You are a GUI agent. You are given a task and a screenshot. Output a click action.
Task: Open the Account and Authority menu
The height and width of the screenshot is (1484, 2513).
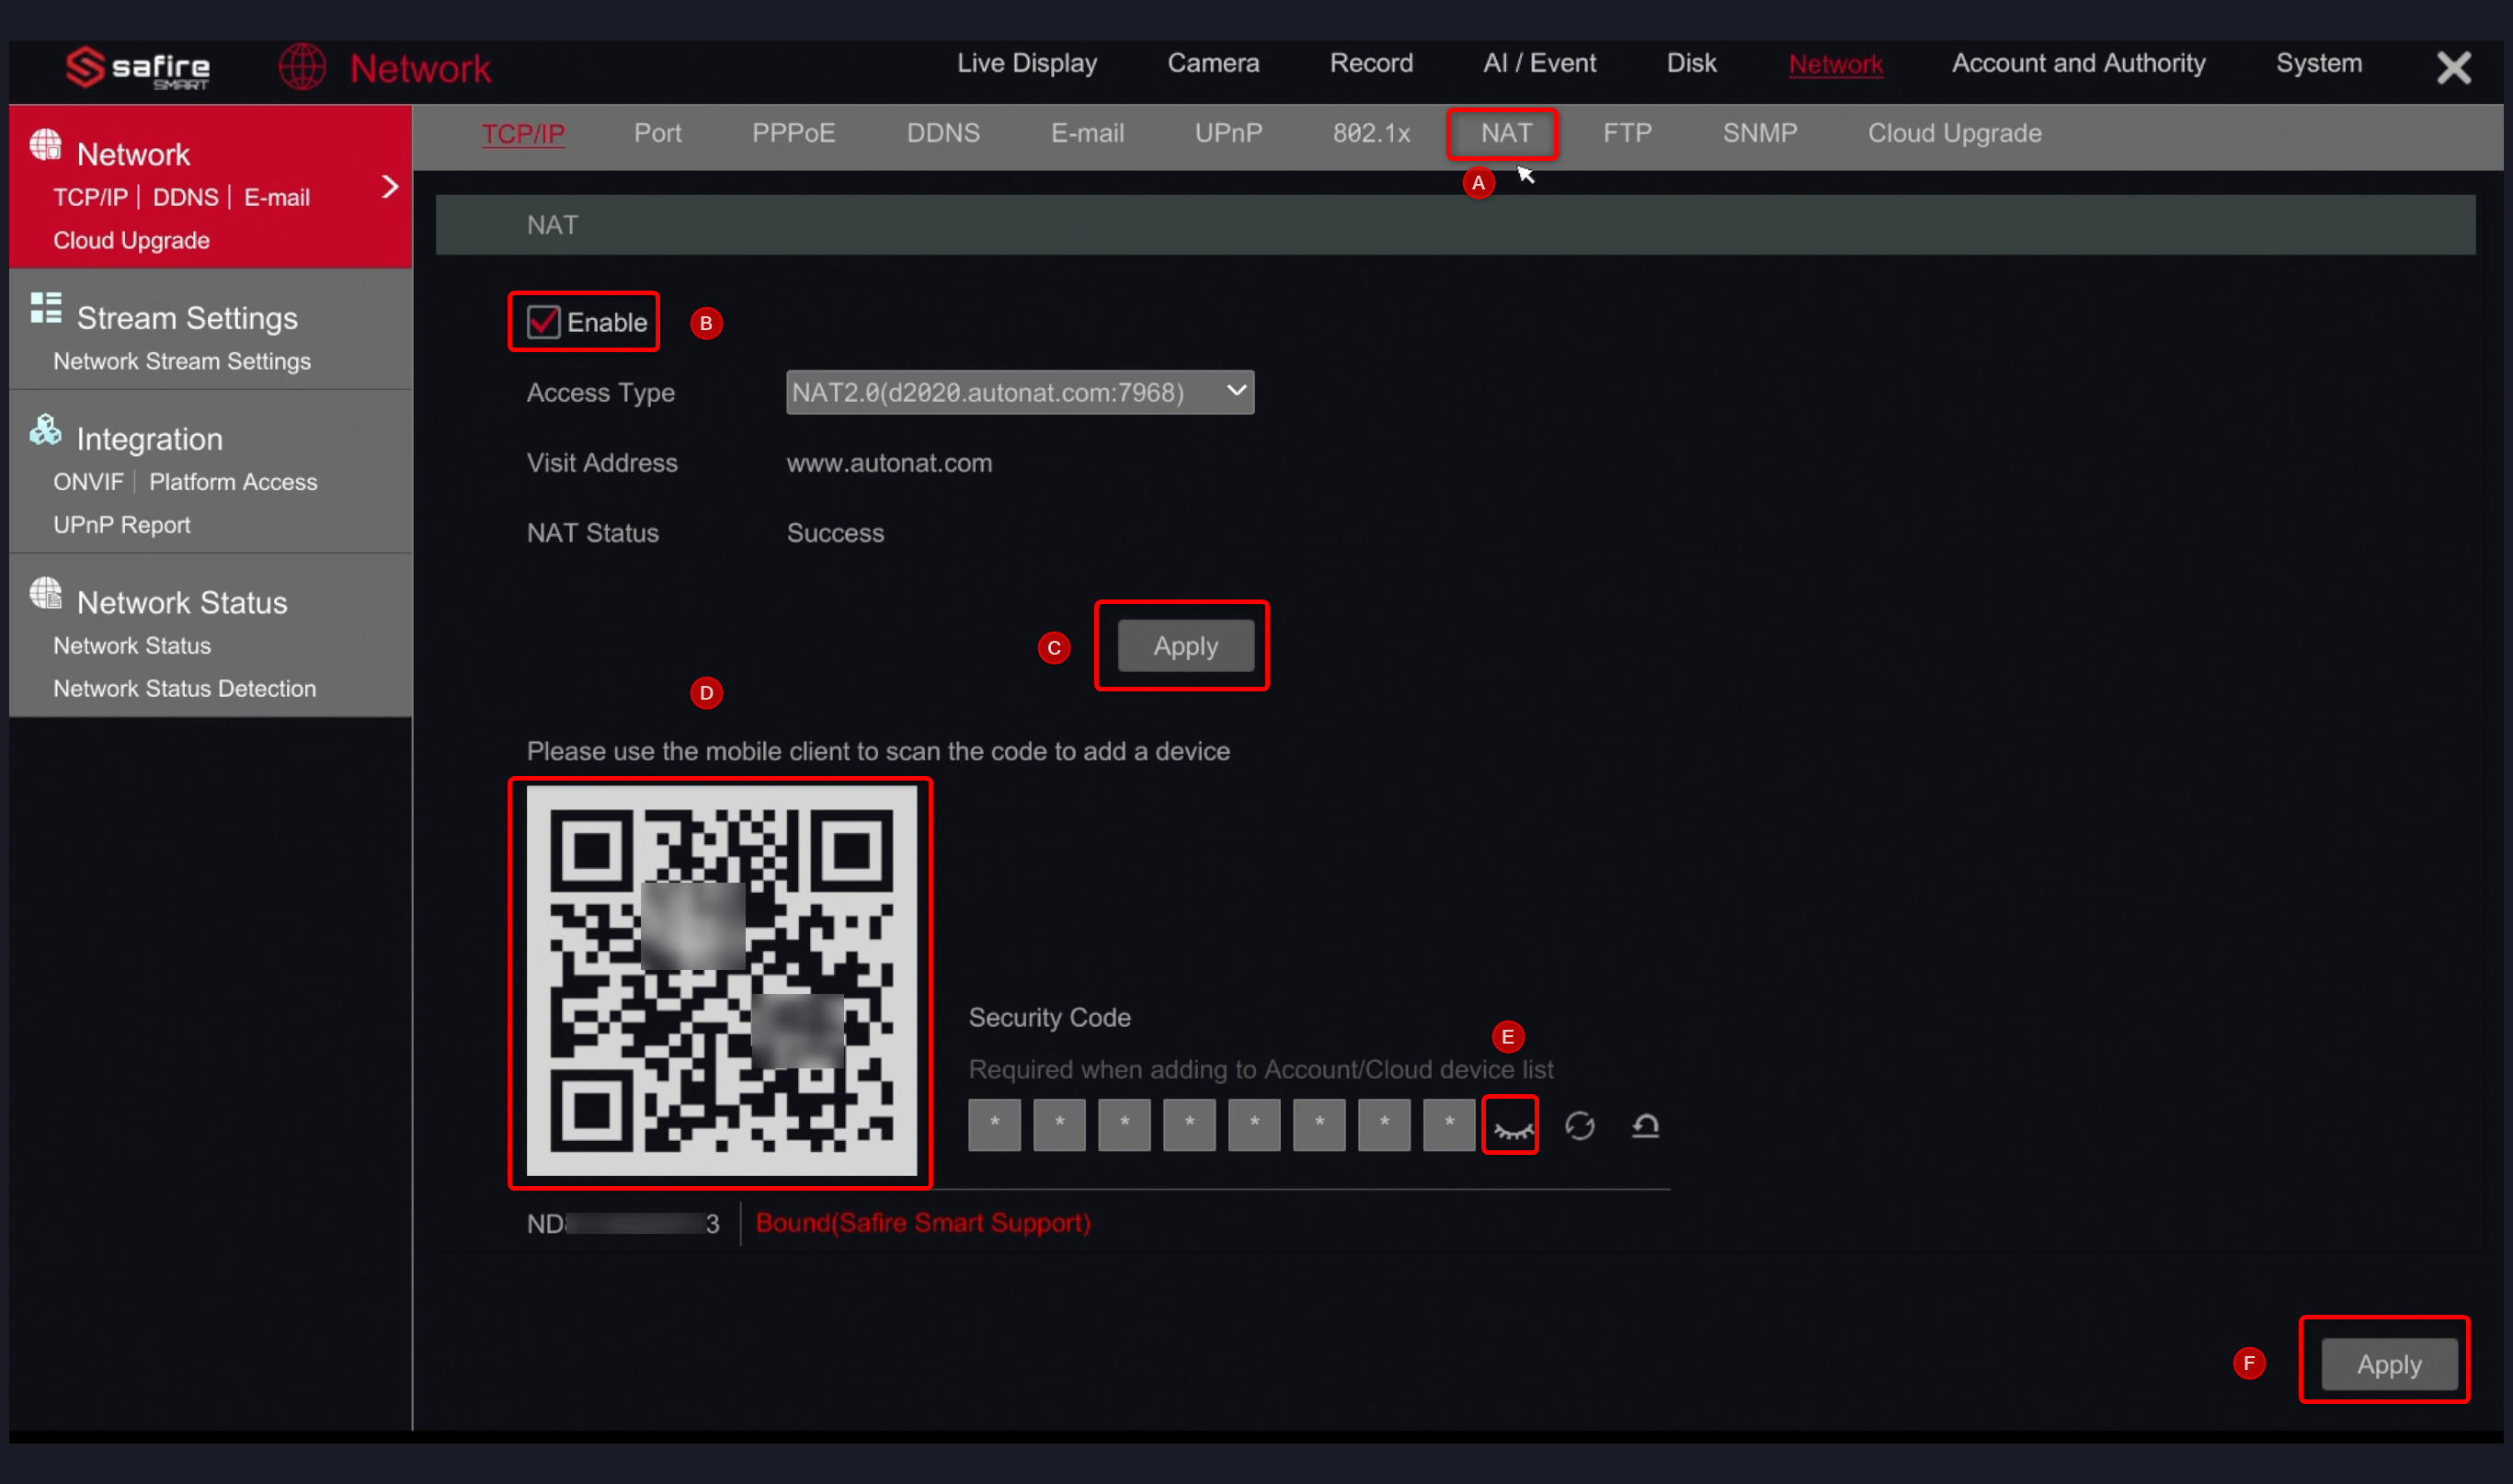tap(2078, 62)
